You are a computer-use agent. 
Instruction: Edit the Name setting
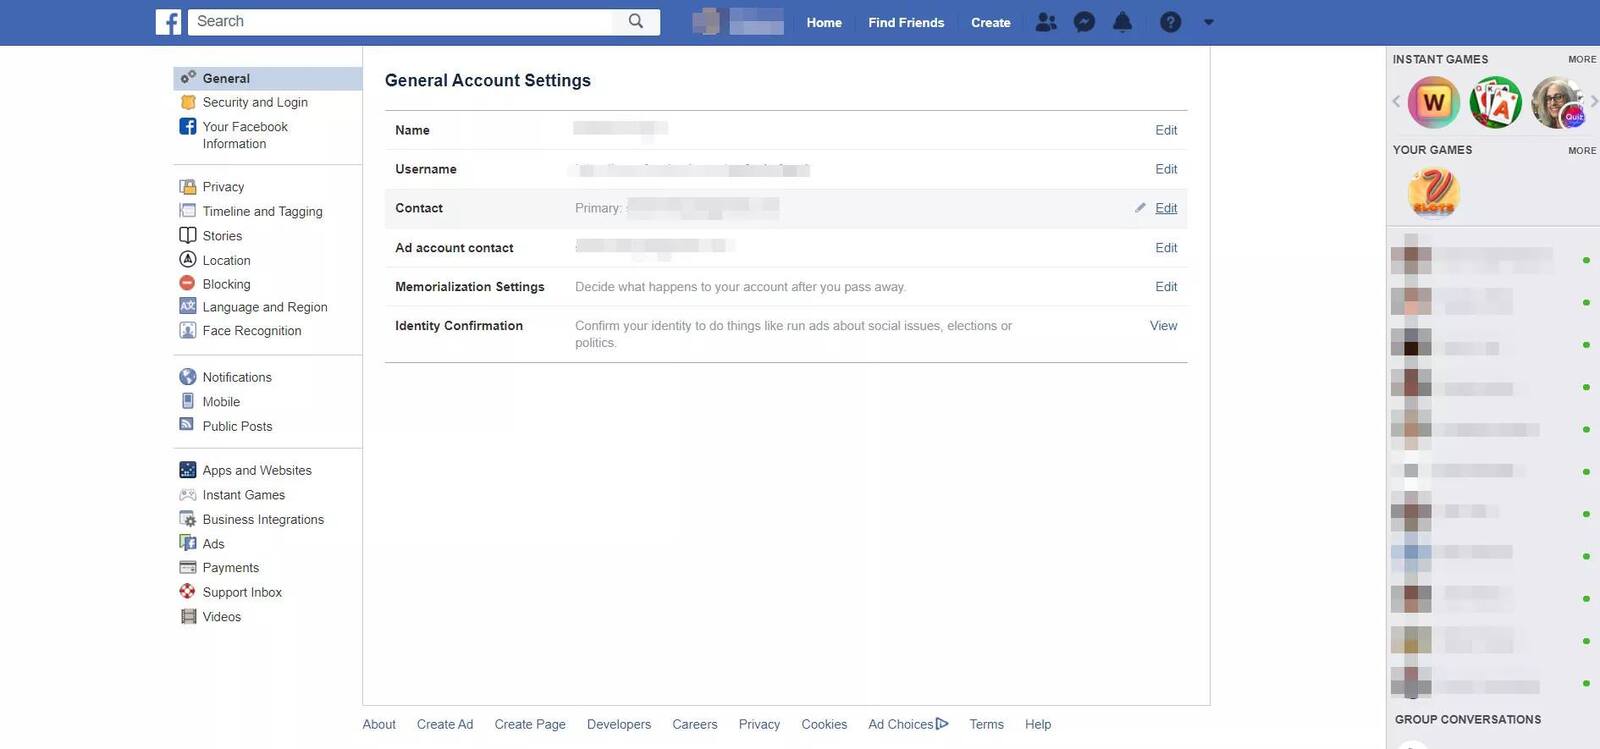[x=1166, y=130]
